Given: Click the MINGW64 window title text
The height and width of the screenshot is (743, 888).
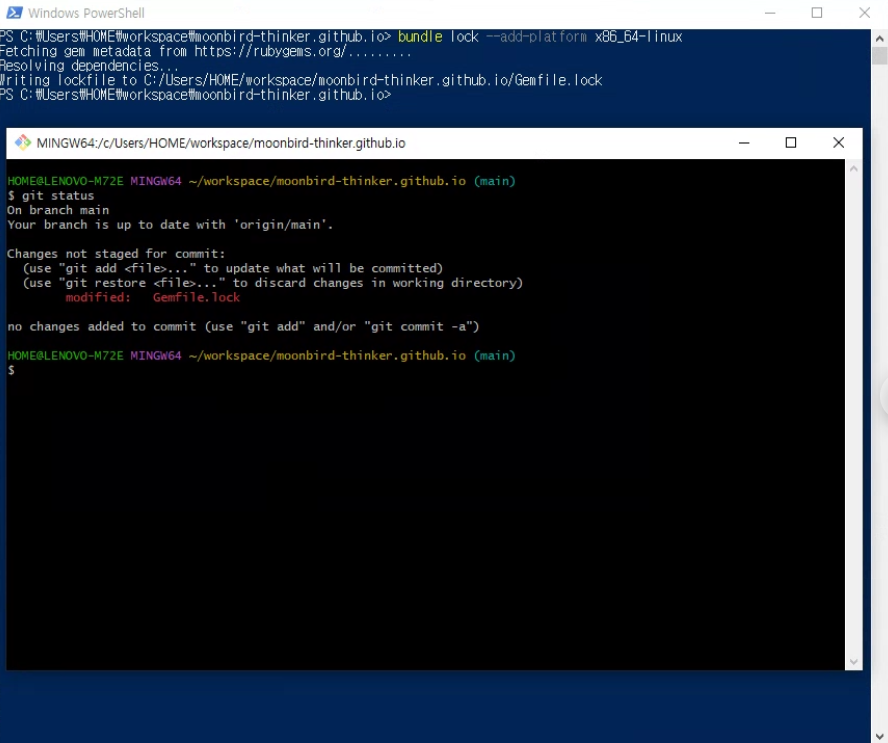Looking at the screenshot, I should pos(221,143).
